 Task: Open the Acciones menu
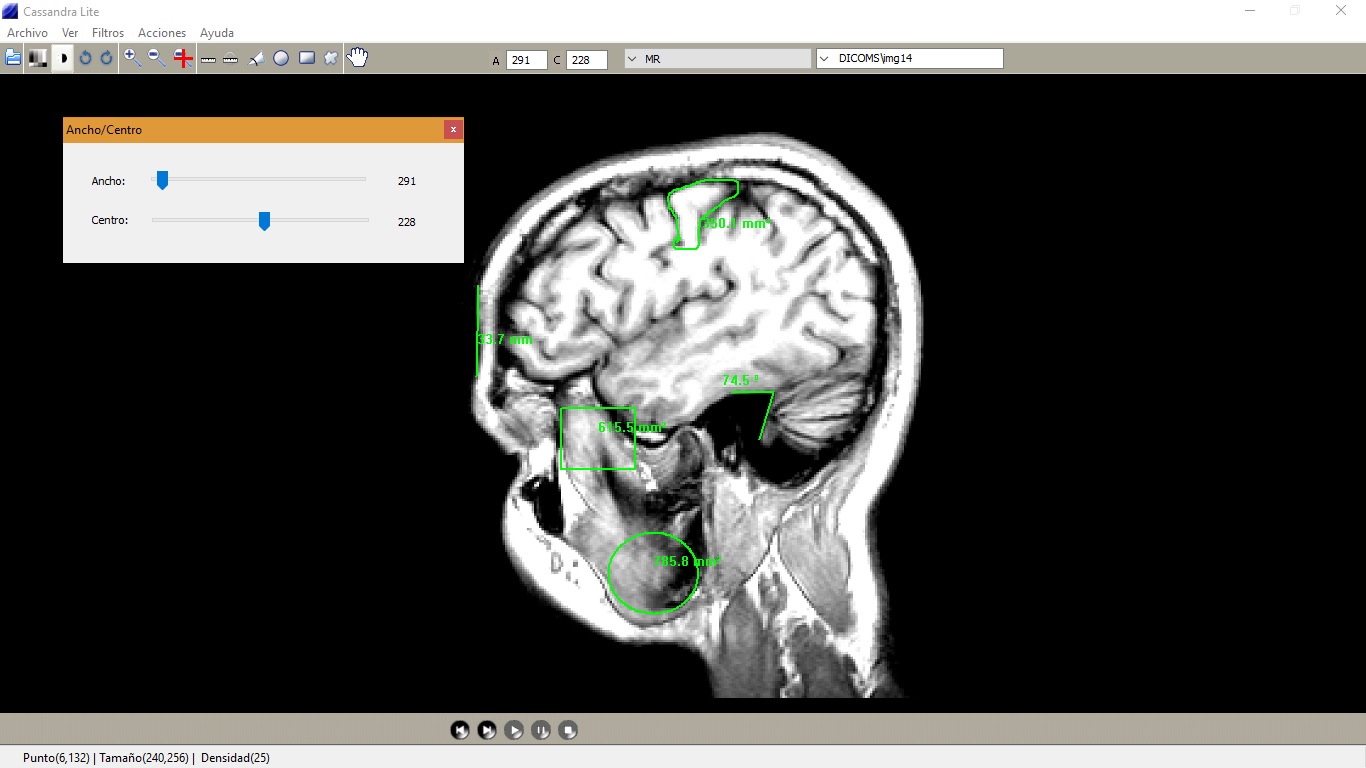point(162,33)
